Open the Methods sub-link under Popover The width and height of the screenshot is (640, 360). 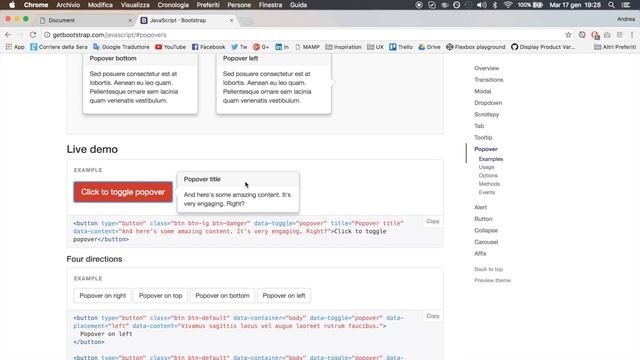click(489, 184)
